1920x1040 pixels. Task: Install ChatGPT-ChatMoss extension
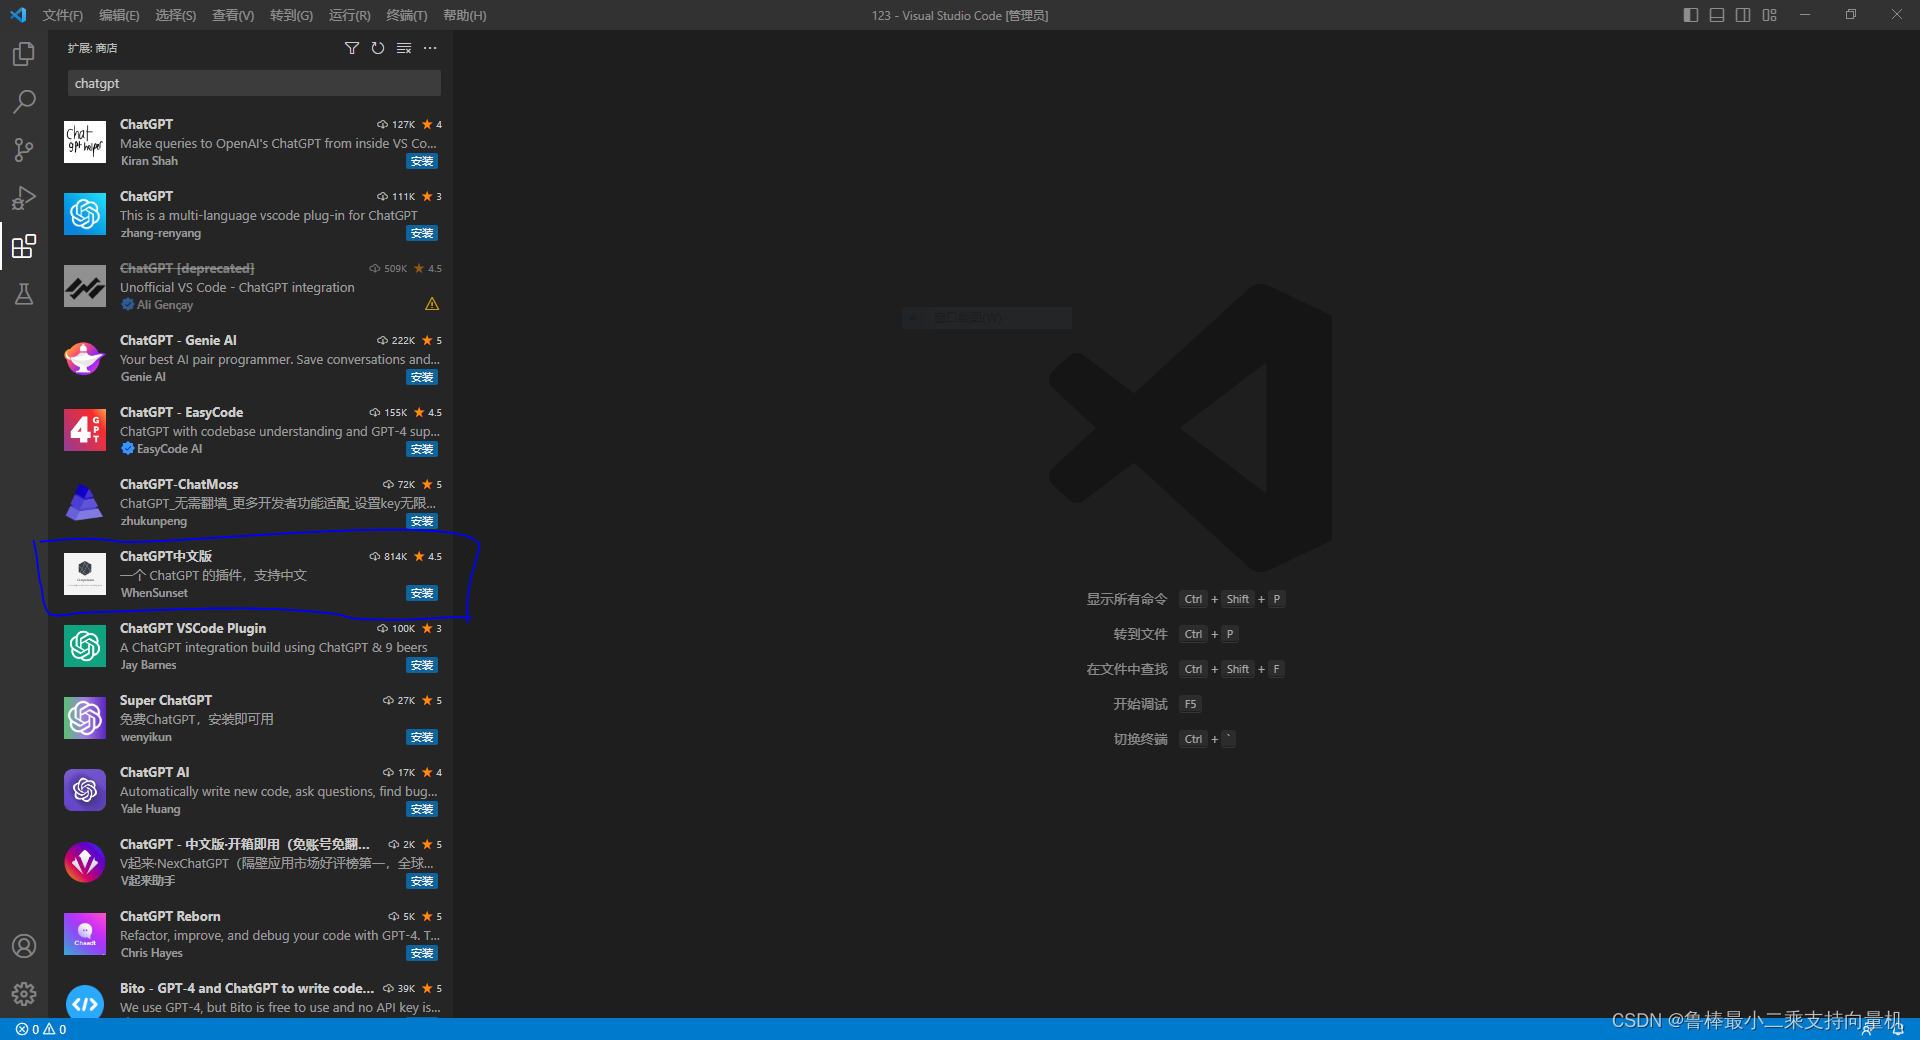coord(422,521)
